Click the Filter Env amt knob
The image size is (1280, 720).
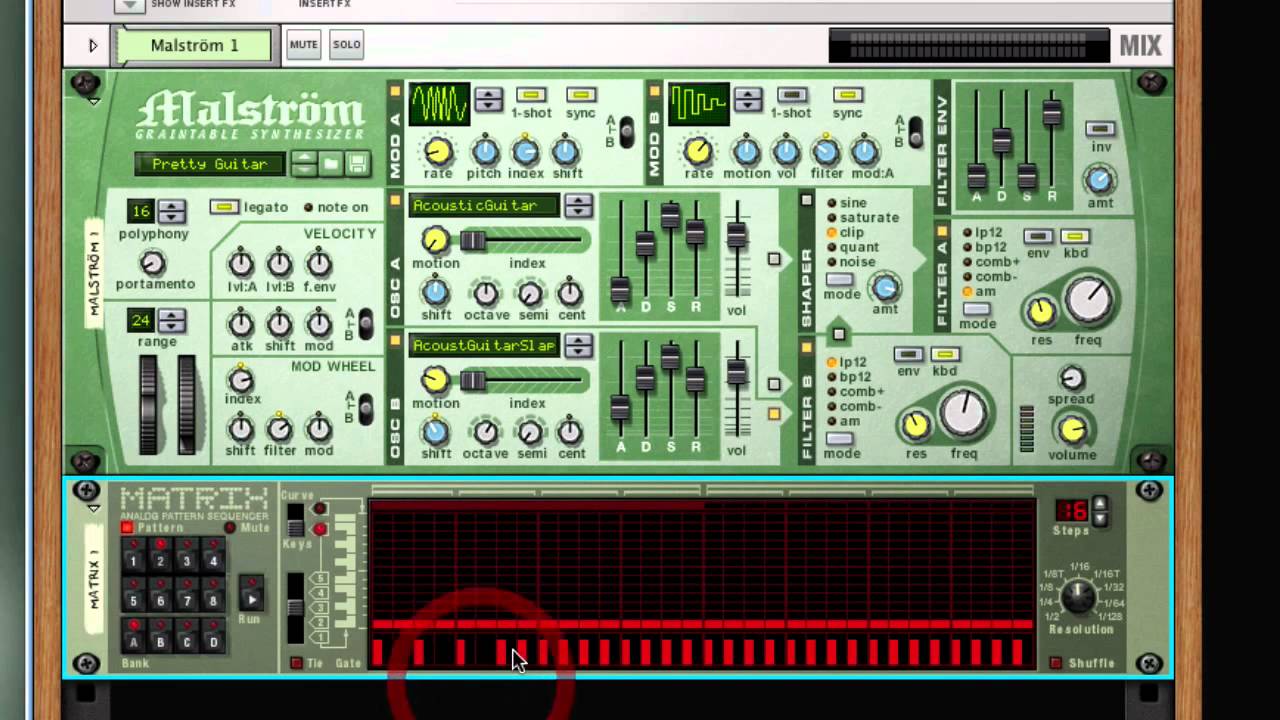pos(1099,180)
